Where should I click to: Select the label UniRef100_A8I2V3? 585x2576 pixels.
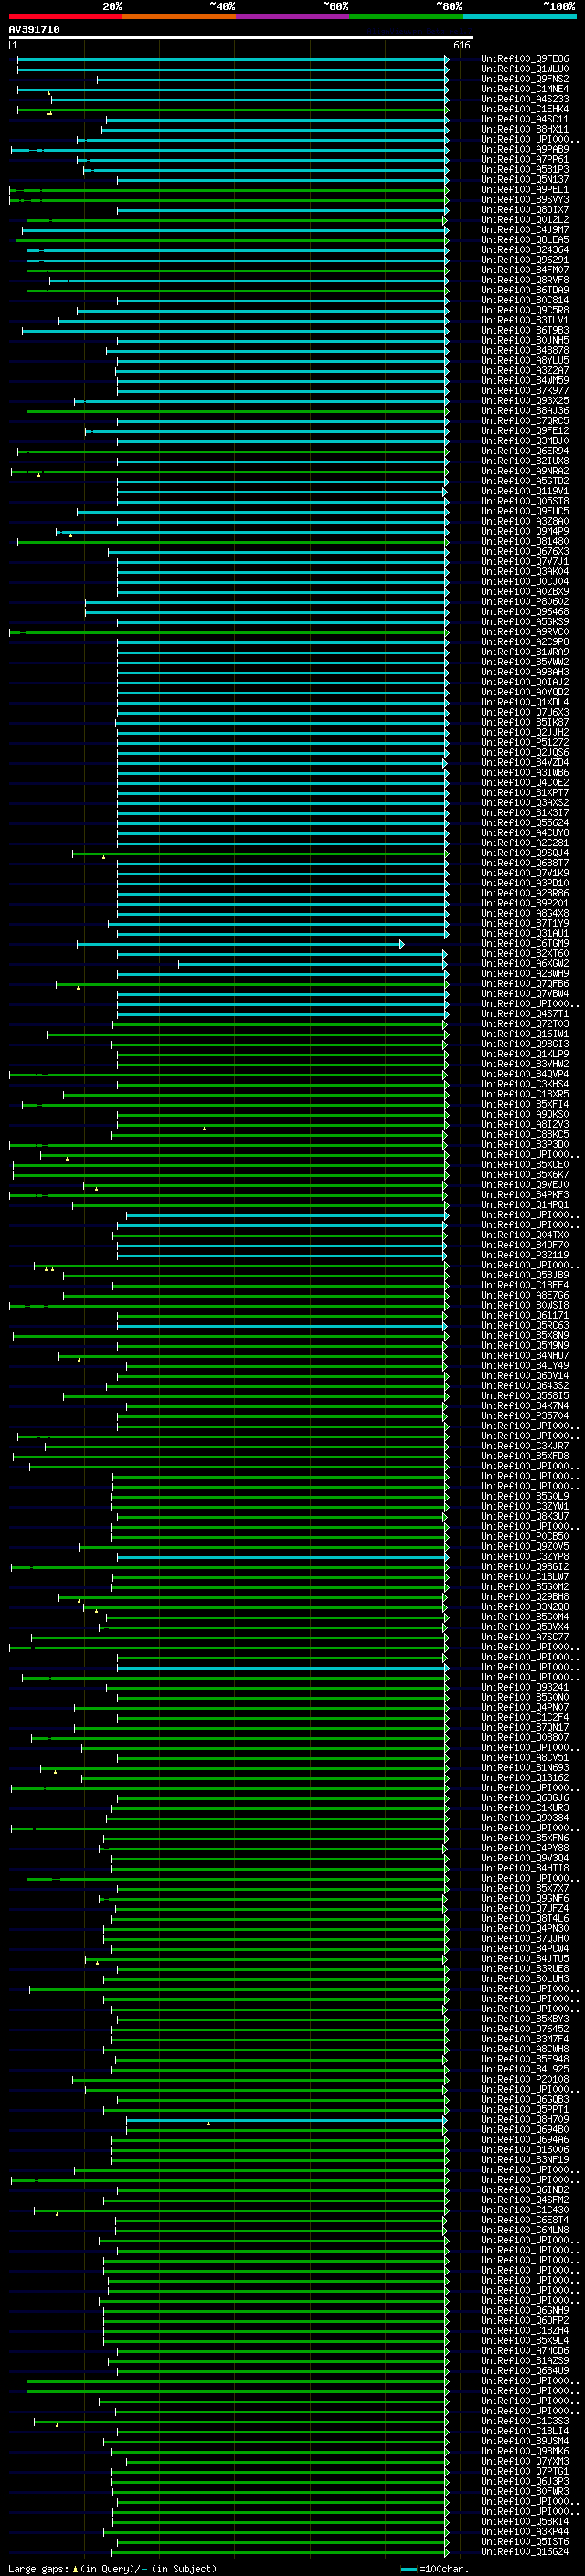525,1124
